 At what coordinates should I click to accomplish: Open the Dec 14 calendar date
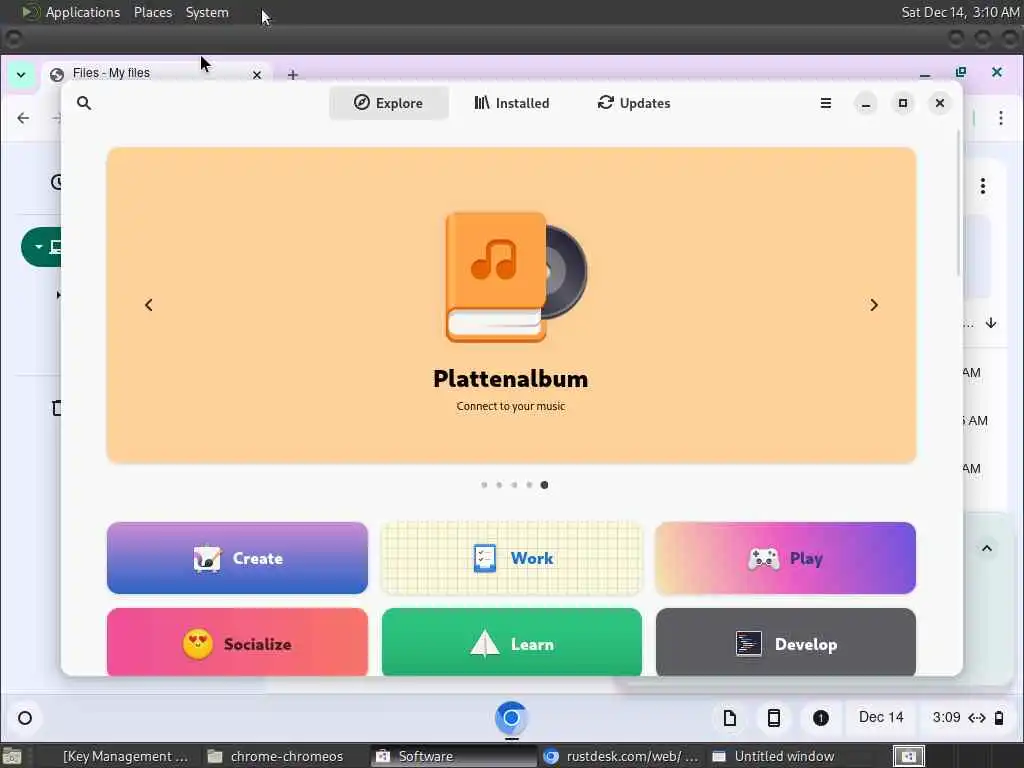pyautogui.click(x=881, y=718)
